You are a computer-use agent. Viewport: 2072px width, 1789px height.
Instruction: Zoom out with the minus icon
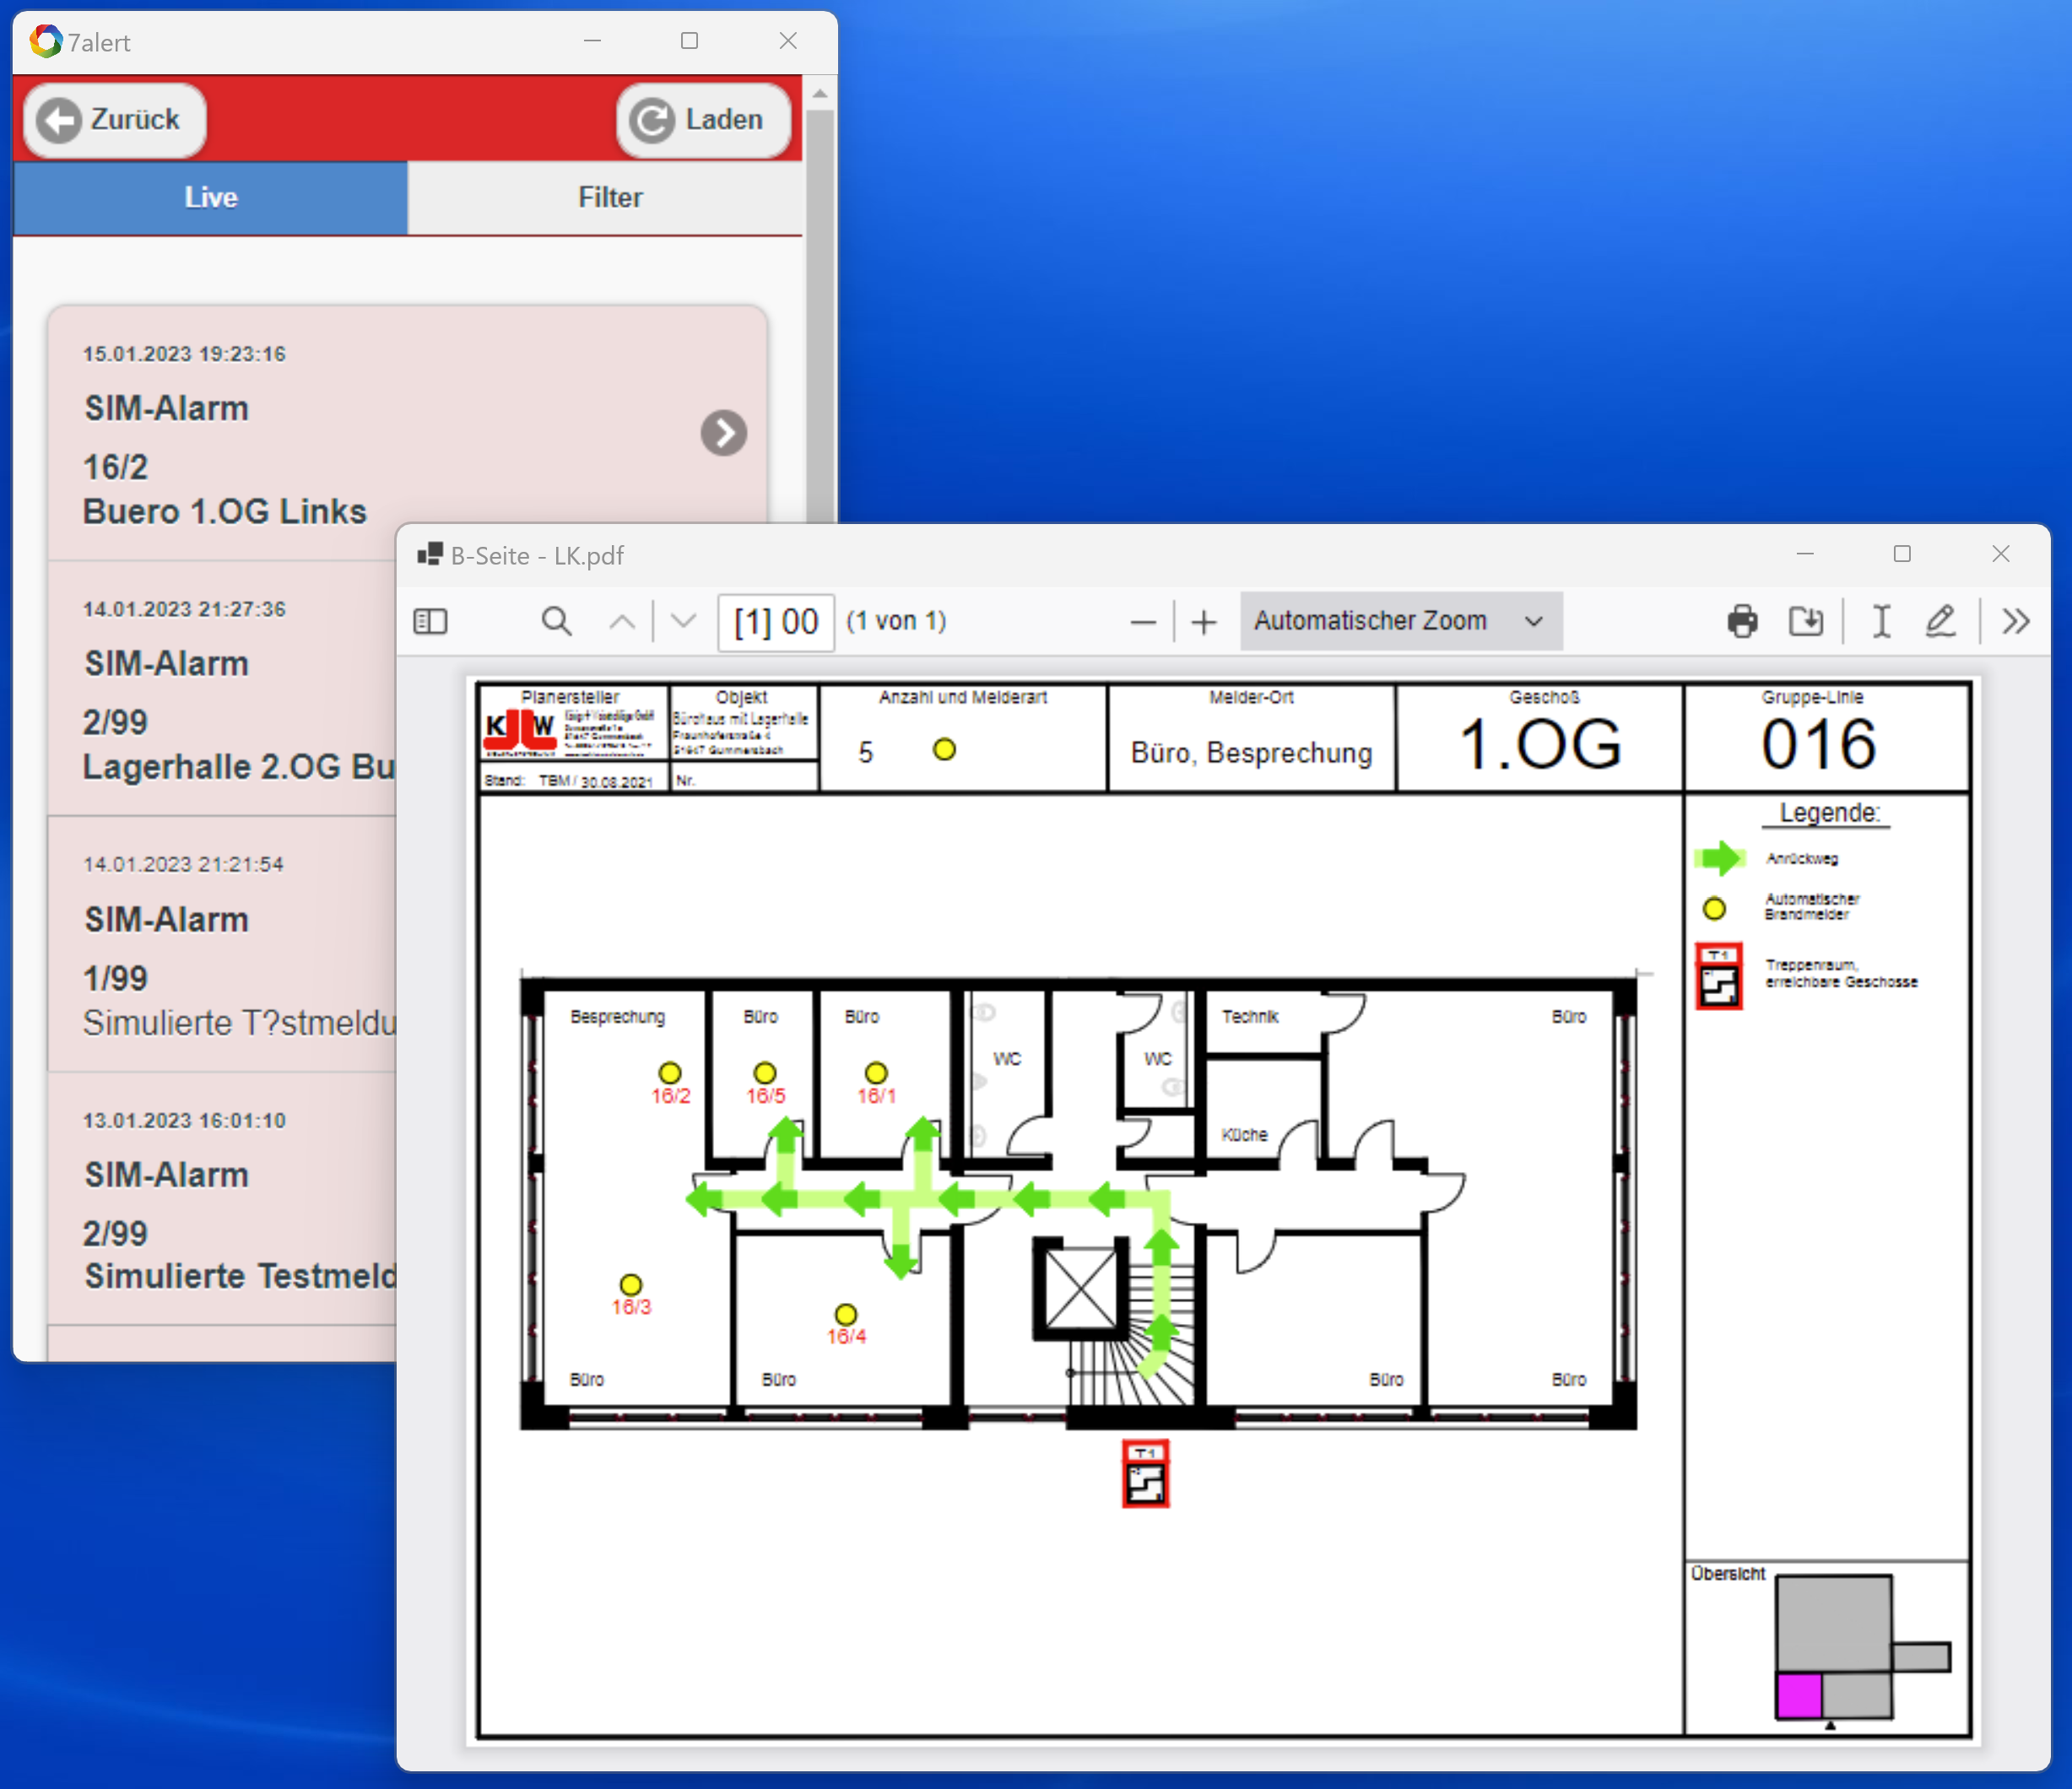point(1143,622)
